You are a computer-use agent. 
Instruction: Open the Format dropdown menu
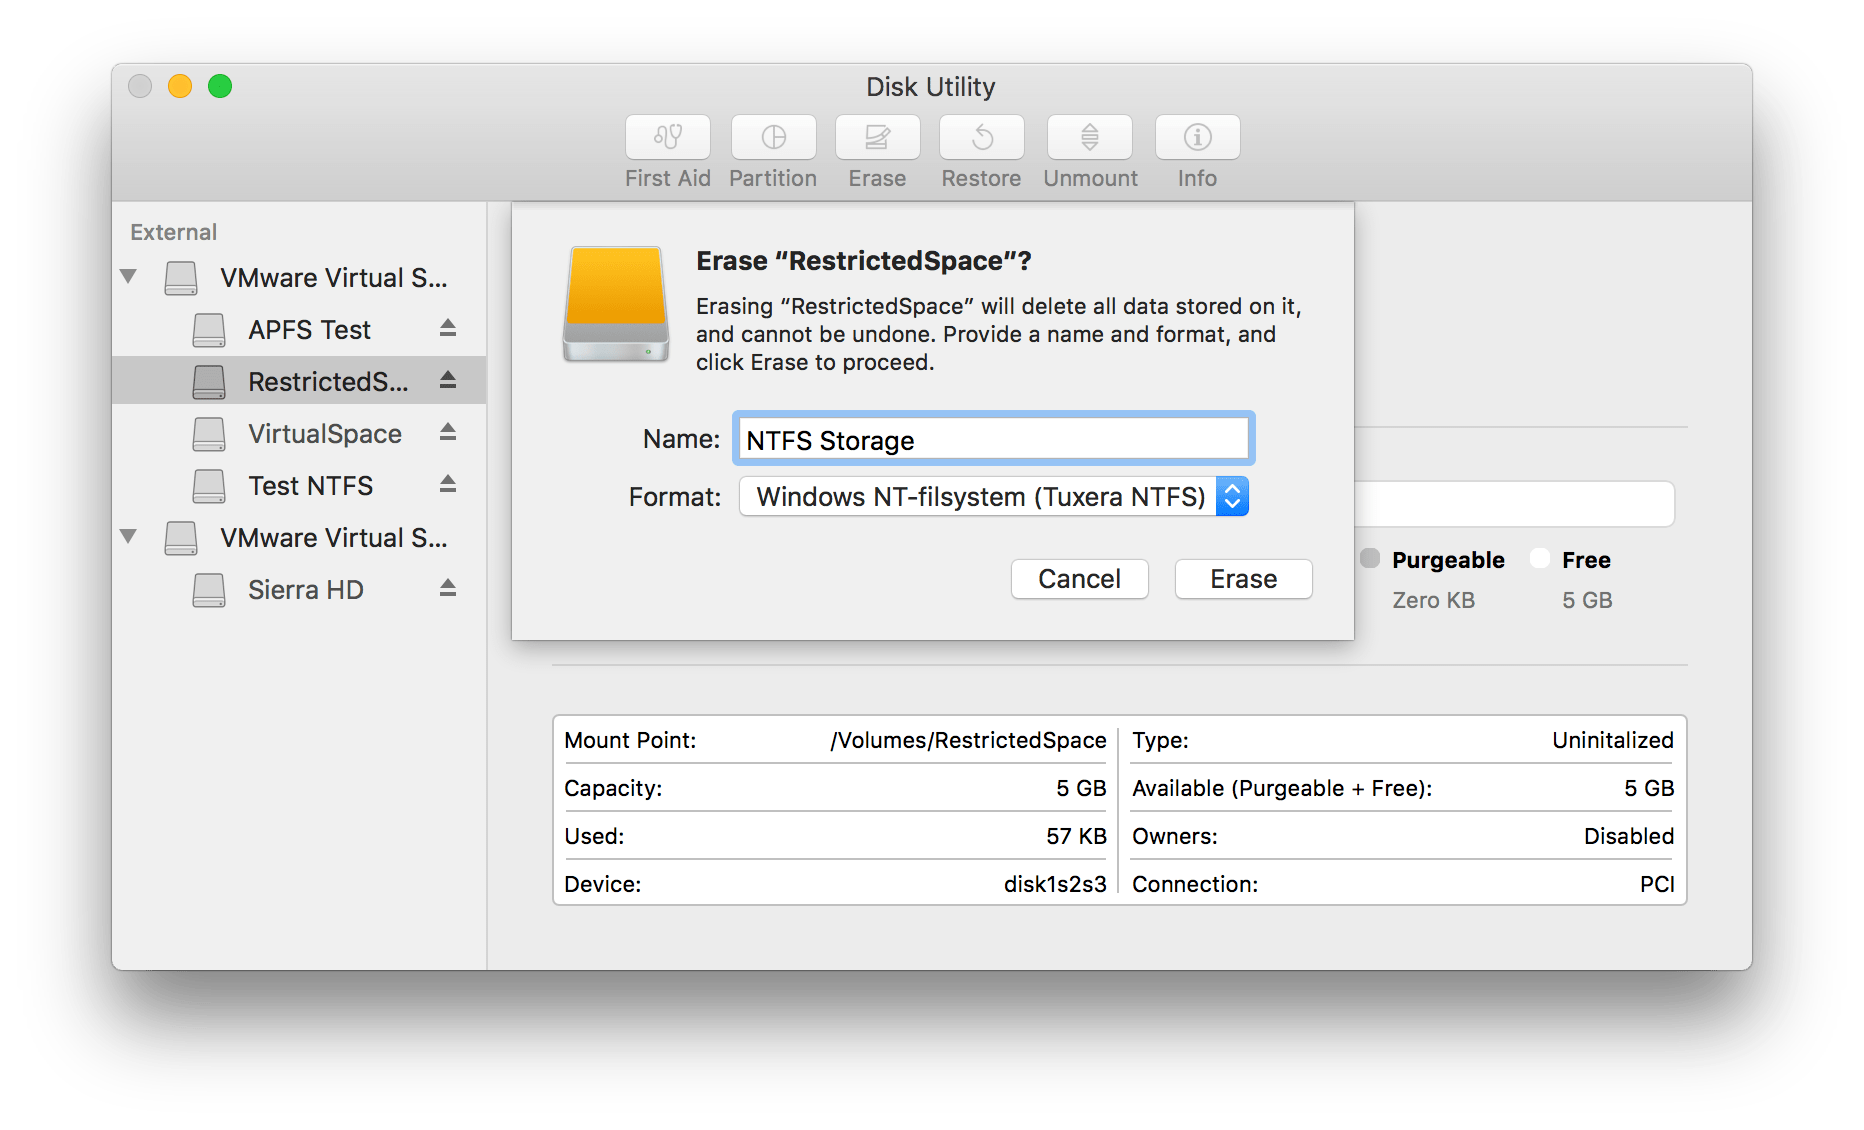coord(1232,496)
